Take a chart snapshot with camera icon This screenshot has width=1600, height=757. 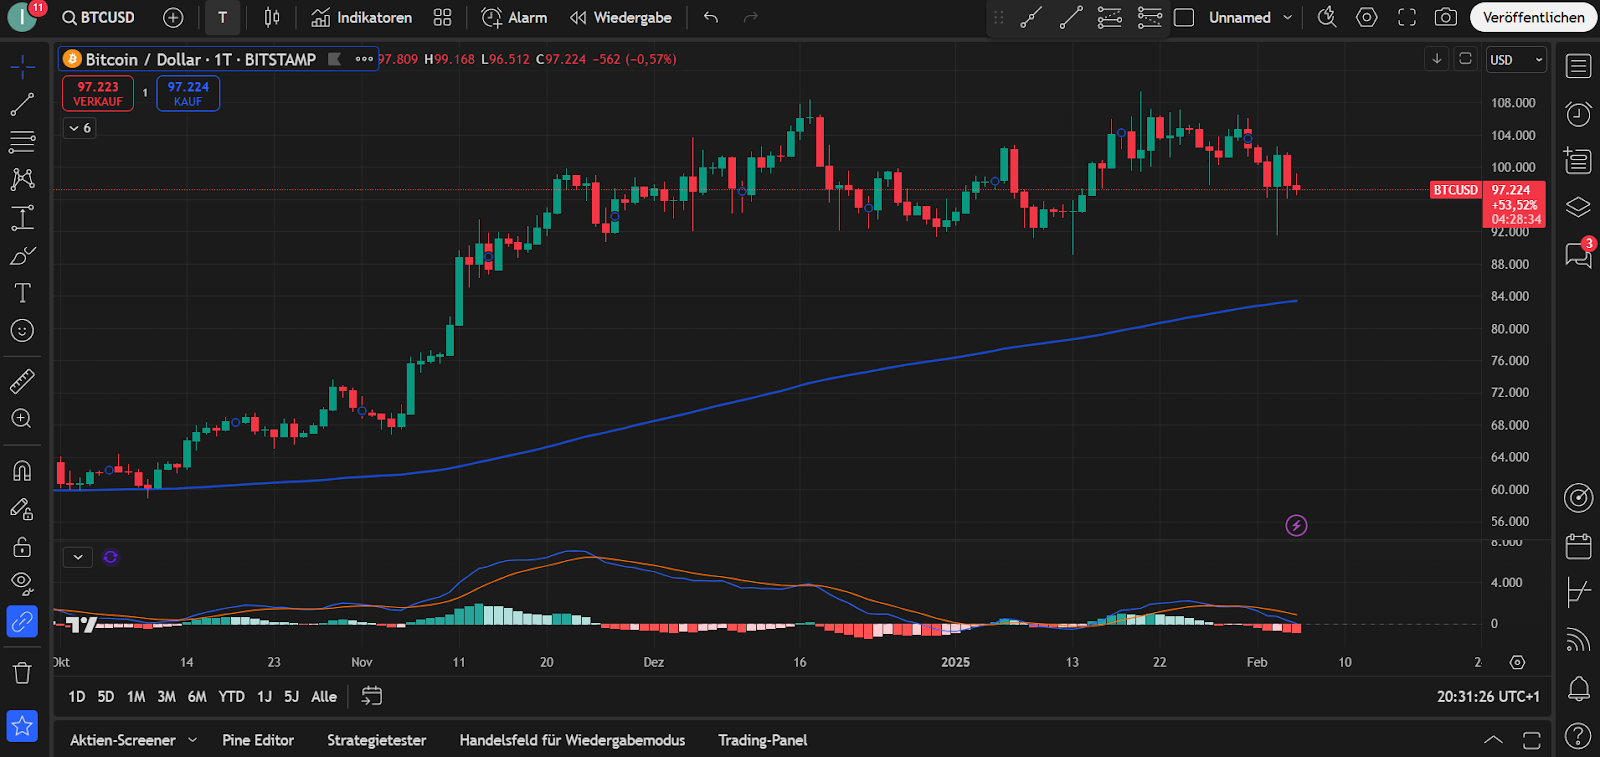(1446, 17)
